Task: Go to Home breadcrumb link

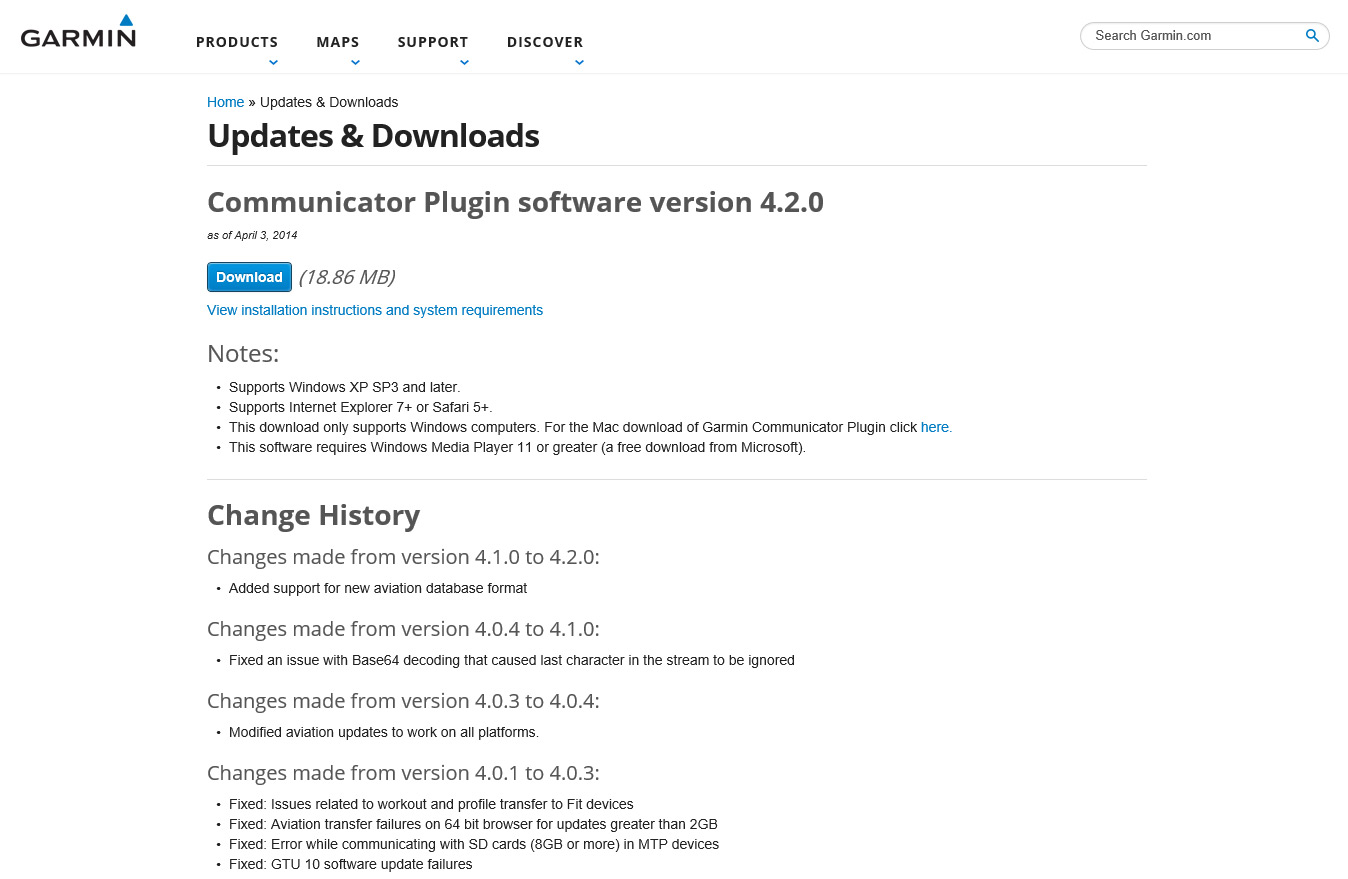Action: click(x=225, y=102)
